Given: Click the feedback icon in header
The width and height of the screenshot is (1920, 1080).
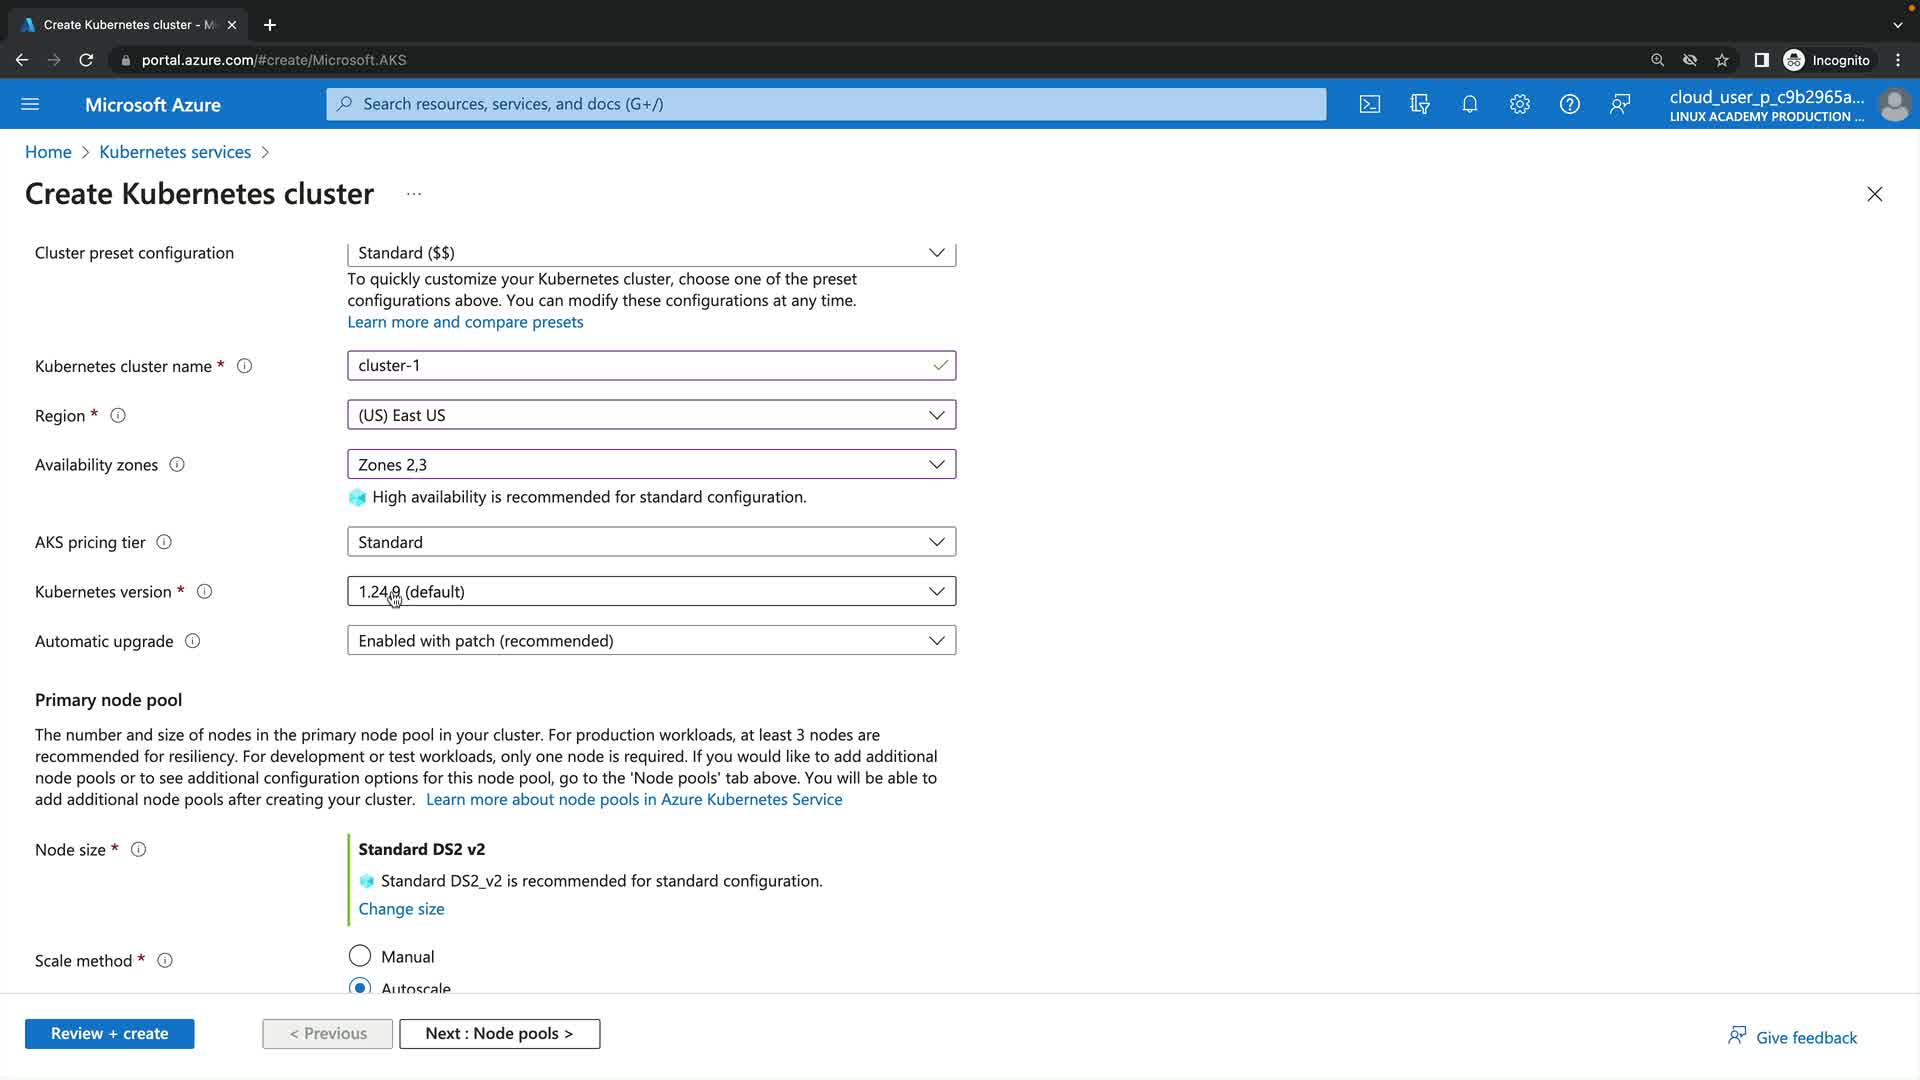Looking at the screenshot, I should point(1620,104).
